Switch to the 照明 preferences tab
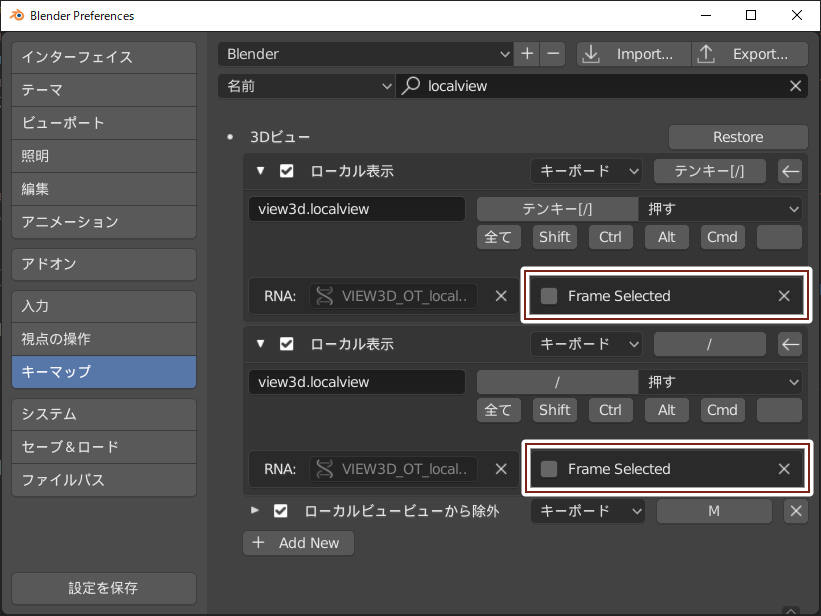The image size is (821, 616). click(104, 156)
